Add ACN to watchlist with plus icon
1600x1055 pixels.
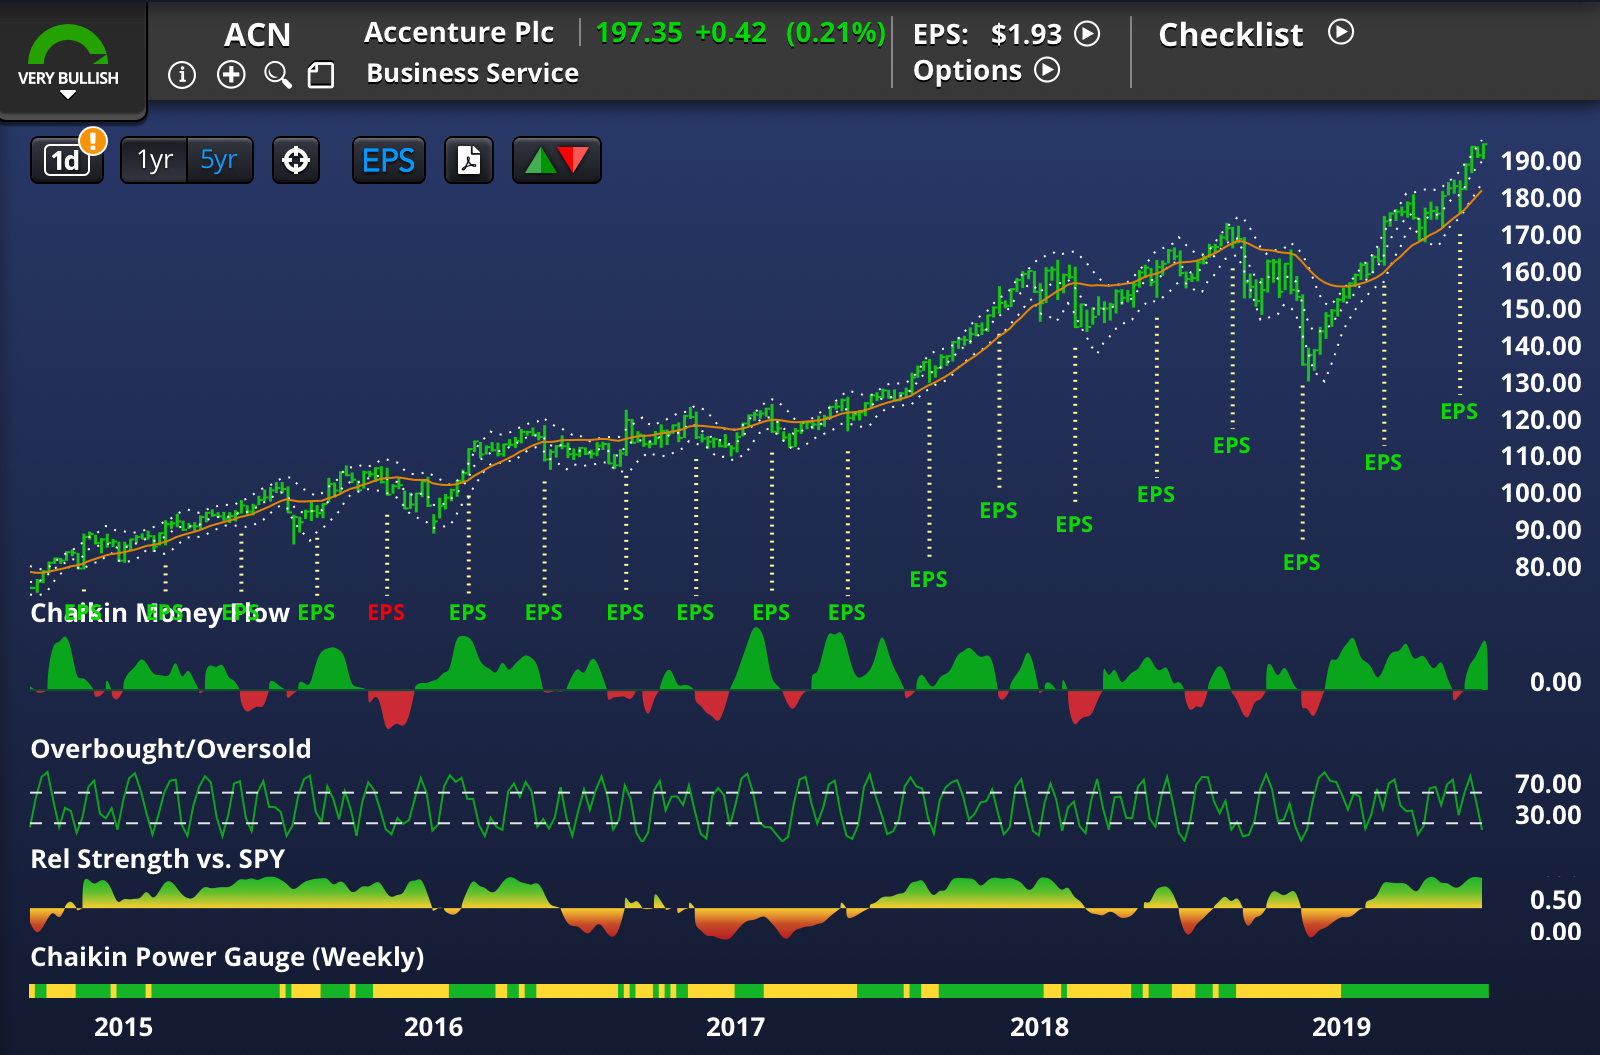pyautogui.click(x=231, y=75)
